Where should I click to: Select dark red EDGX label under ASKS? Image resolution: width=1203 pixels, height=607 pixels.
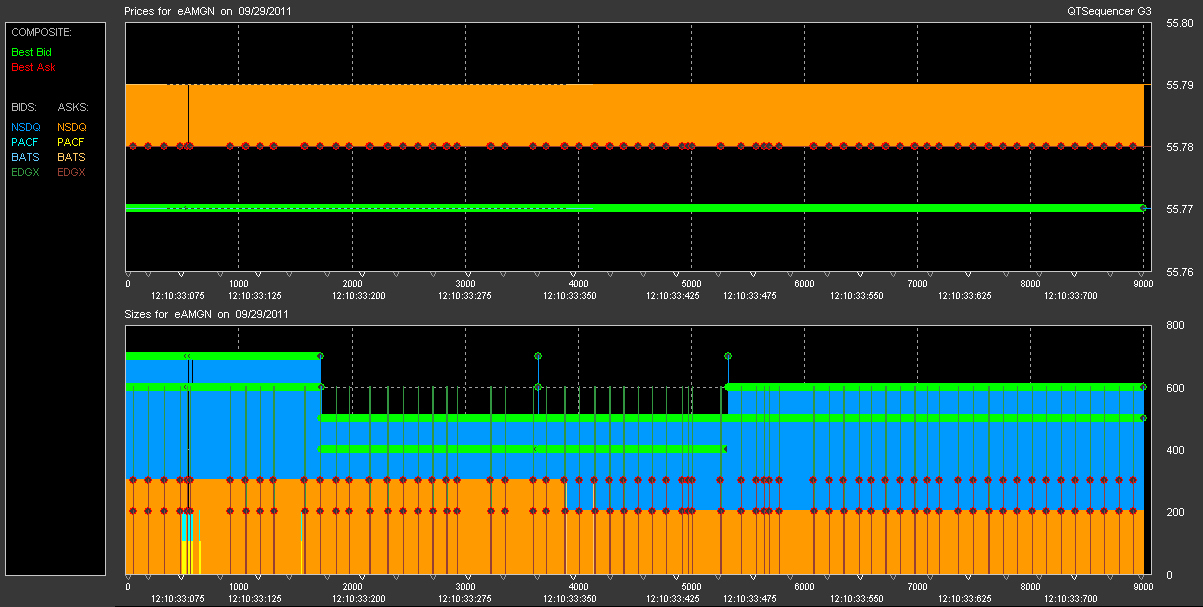(72, 173)
